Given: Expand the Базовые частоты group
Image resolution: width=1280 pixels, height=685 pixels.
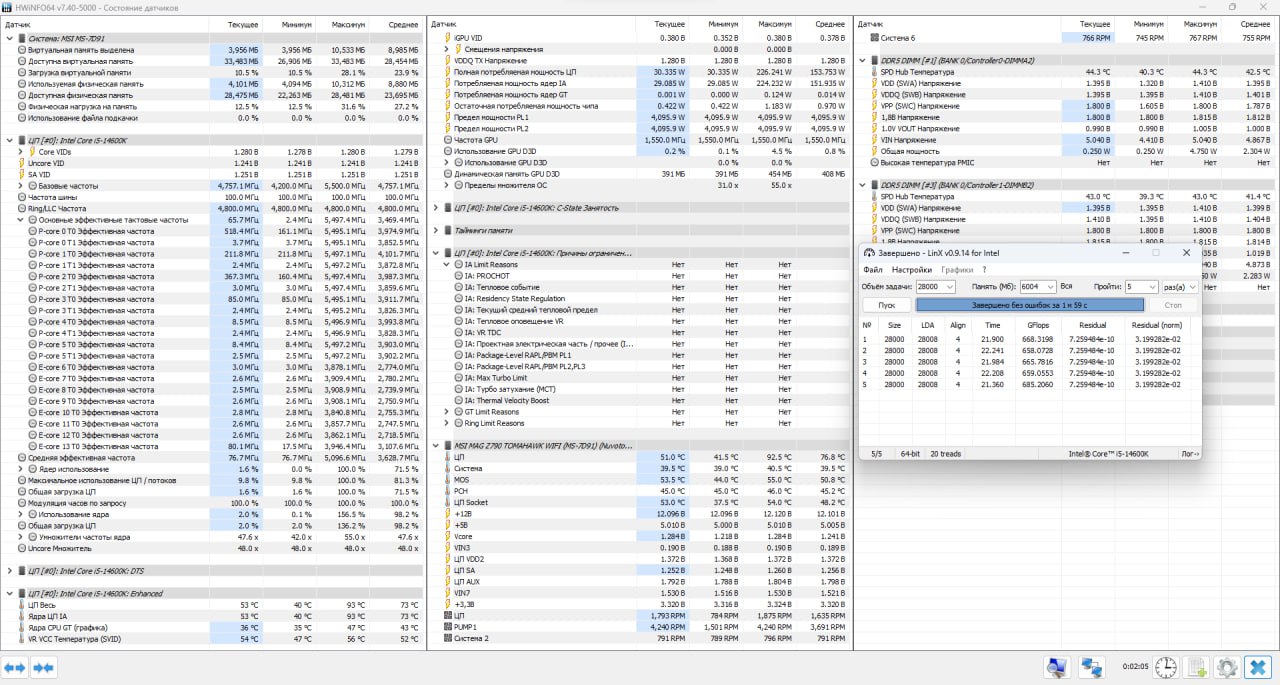Looking at the screenshot, I should [x=21, y=186].
